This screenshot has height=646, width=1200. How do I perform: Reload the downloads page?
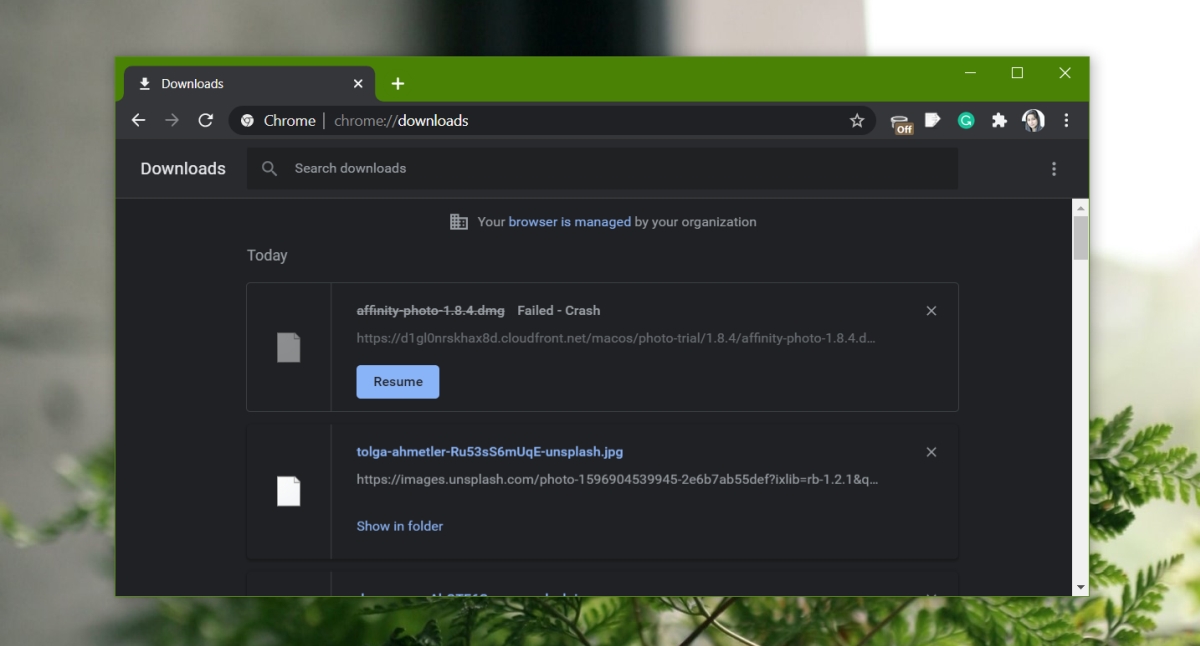click(x=206, y=120)
